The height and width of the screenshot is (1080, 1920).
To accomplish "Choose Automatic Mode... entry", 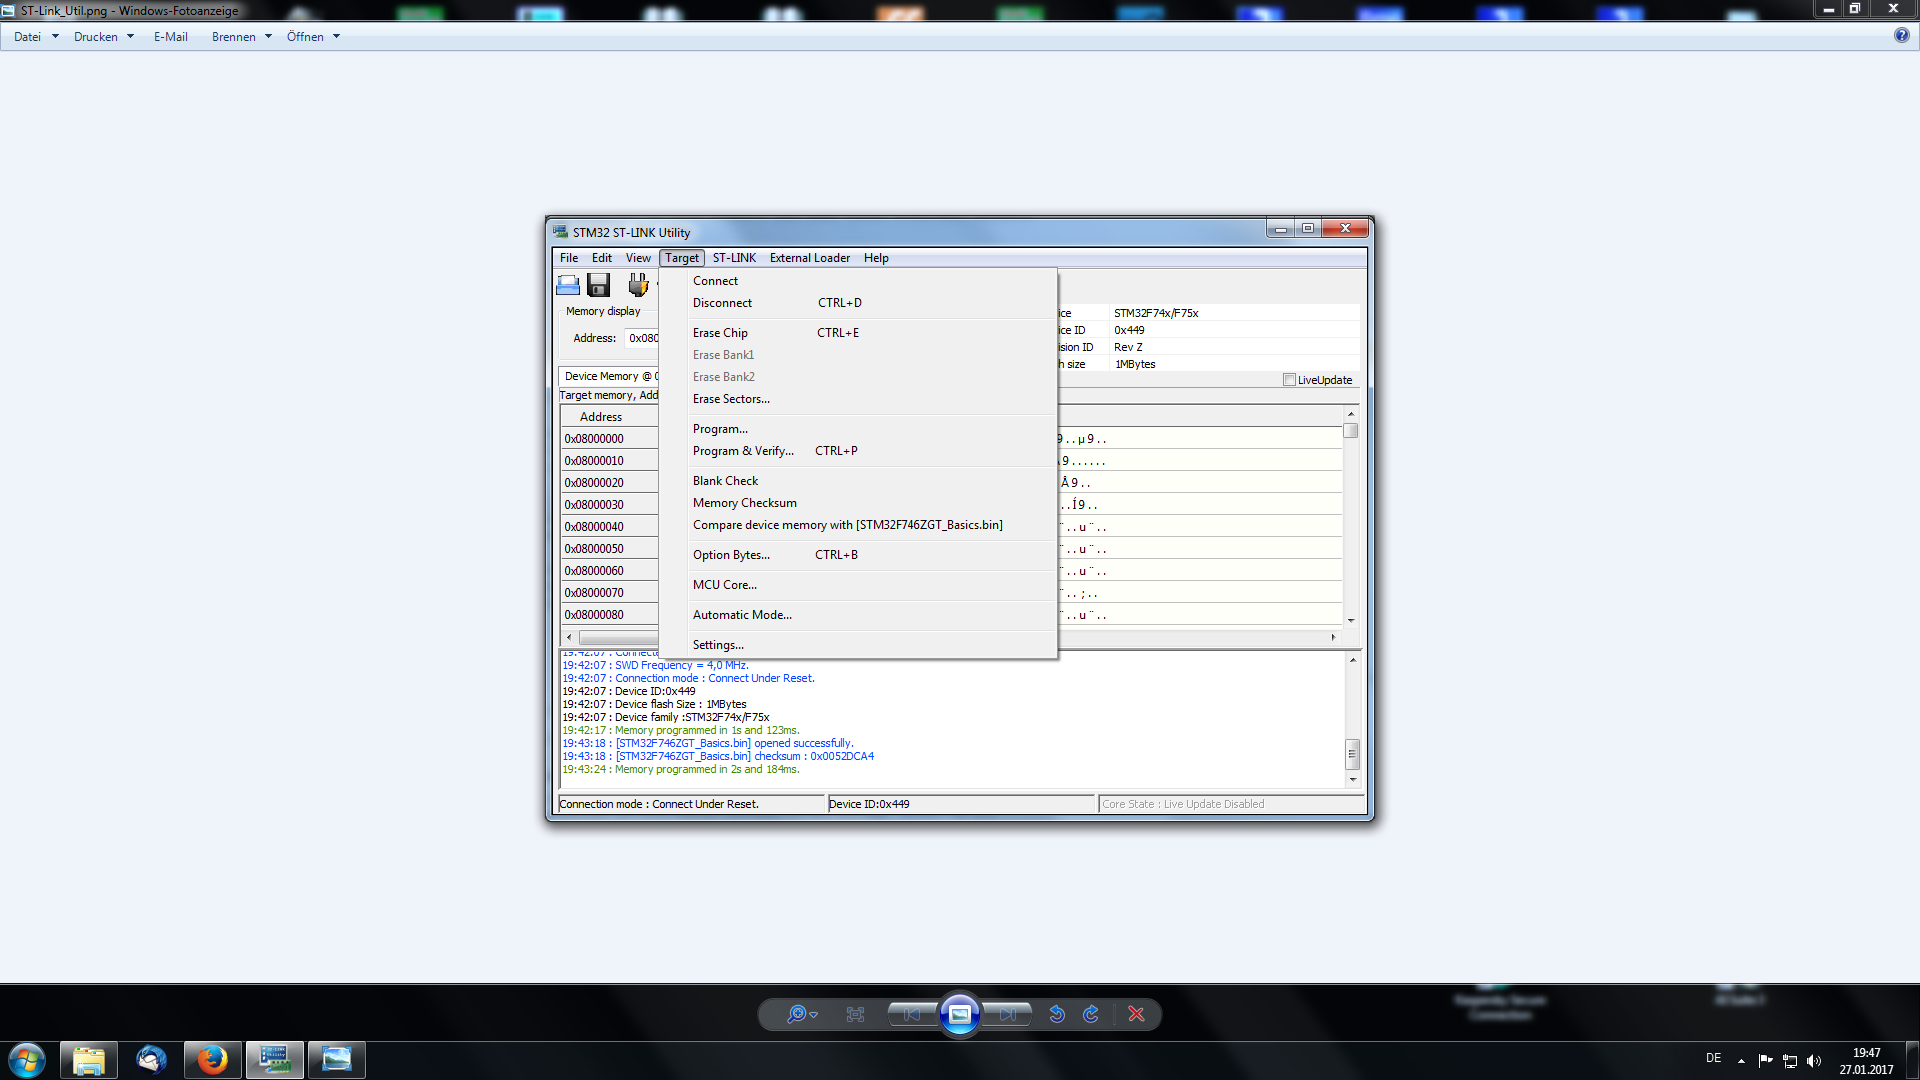I will [858, 615].
